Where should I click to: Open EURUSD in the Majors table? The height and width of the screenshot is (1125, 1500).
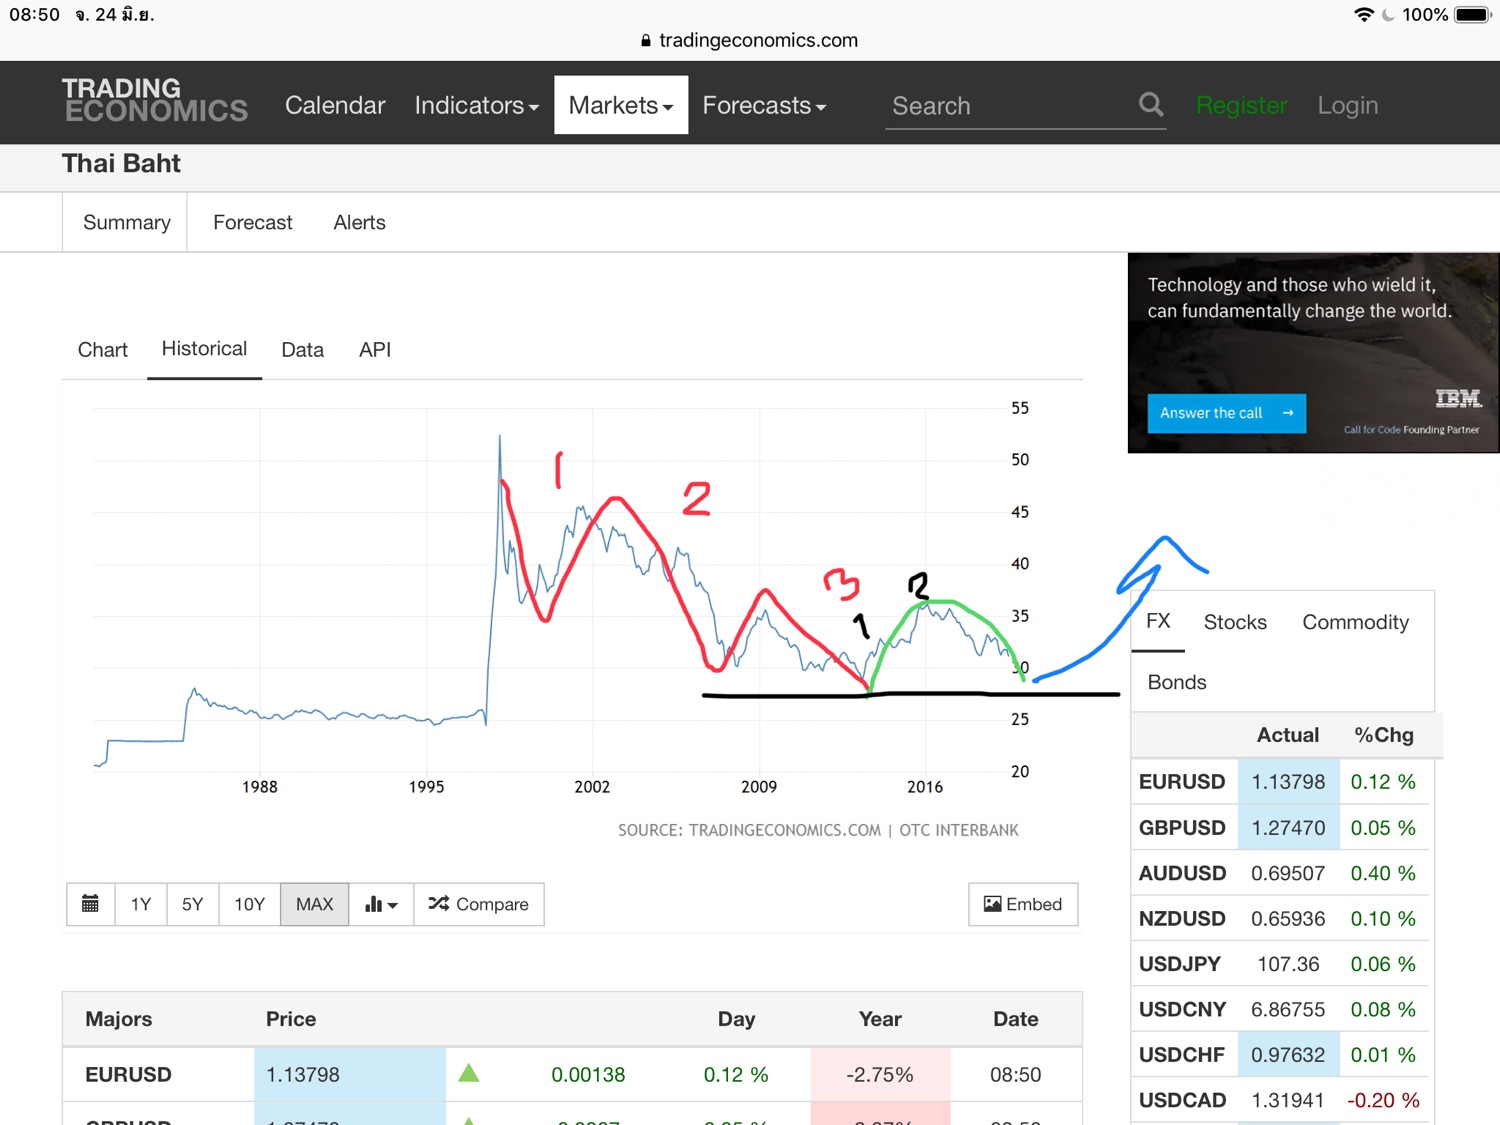[x=128, y=1074]
